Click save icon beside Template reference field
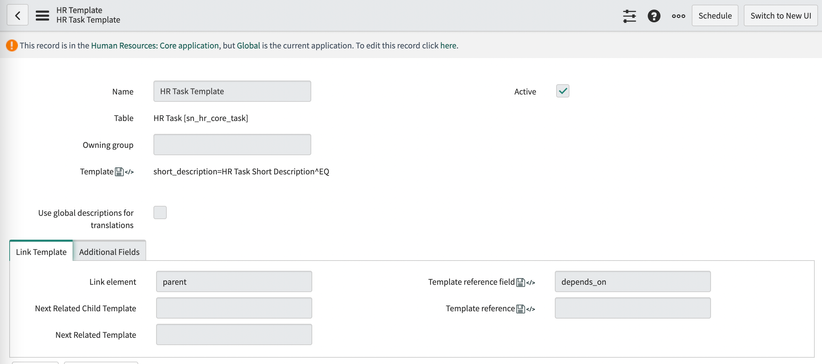The image size is (822, 364). [520, 282]
